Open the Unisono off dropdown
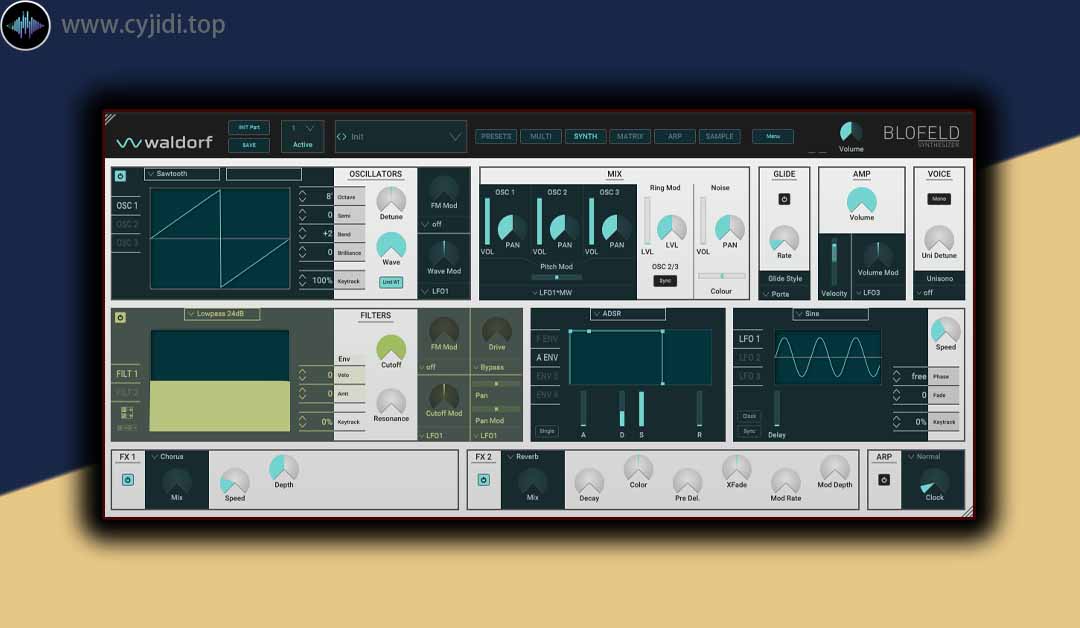The width and height of the screenshot is (1080, 628). (x=925, y=293)
